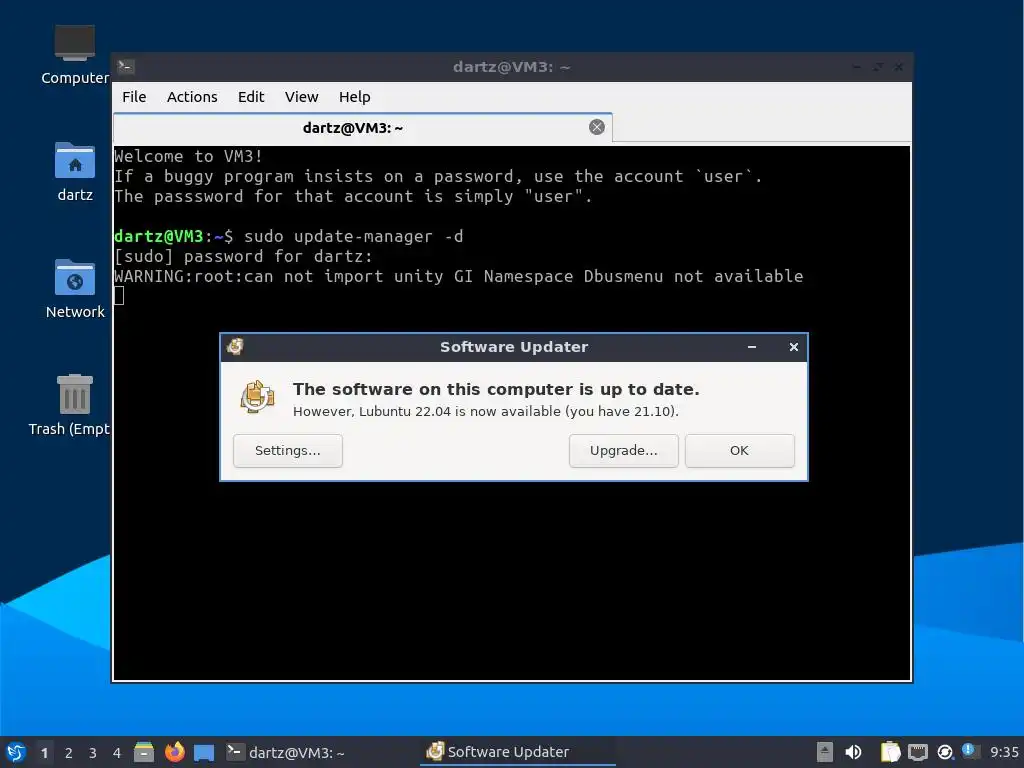Click the 'Welcome to VM3!' terminal line
Image resolution: width=1024 pixels, height=768 pixels.
click(188, 156)
